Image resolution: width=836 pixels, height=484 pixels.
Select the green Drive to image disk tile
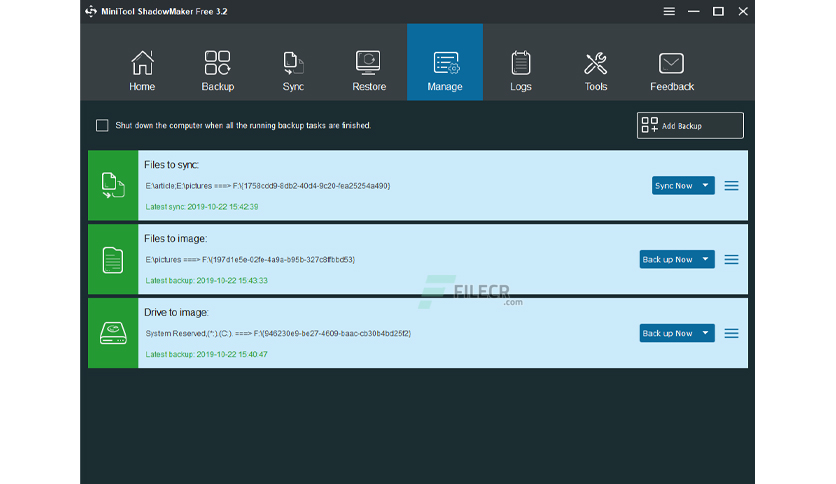pyautogui.click(x=113, y=333)
